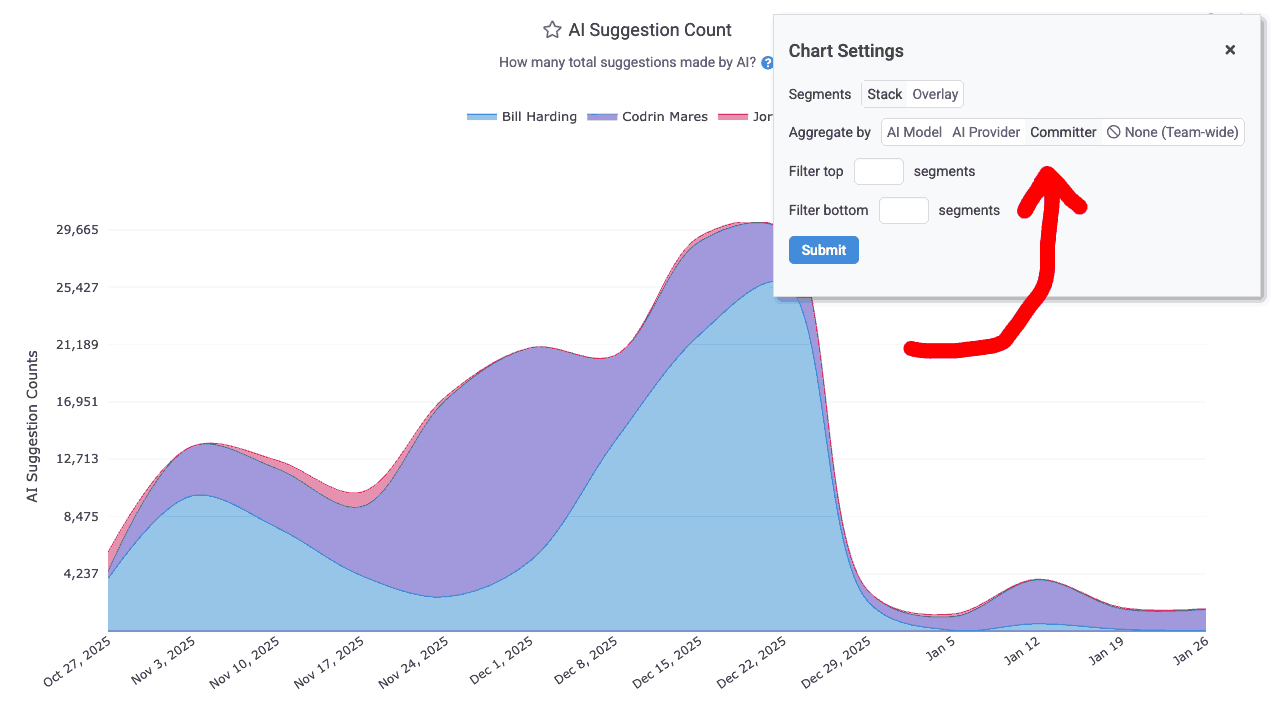Aggregate by AI Model
This screenshot has width=1276, height=720.
click(914, 132)
